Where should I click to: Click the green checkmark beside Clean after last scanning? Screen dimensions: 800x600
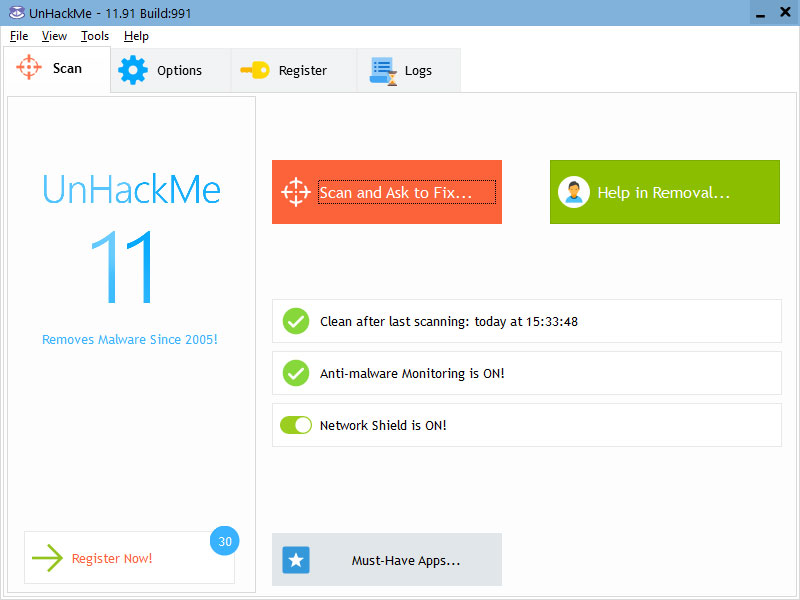(x=296, y=321)
